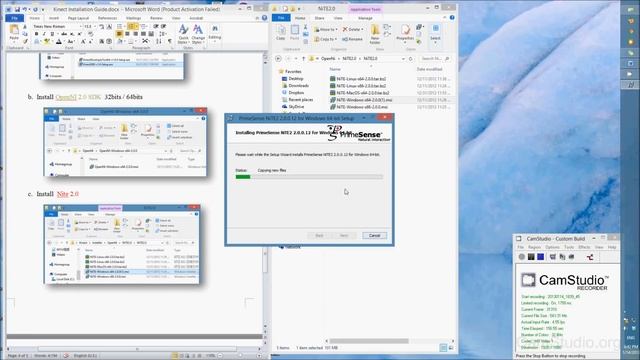Toggle Underline formatting in Word
The image size is (640, 360).
[x=52, y=34]
